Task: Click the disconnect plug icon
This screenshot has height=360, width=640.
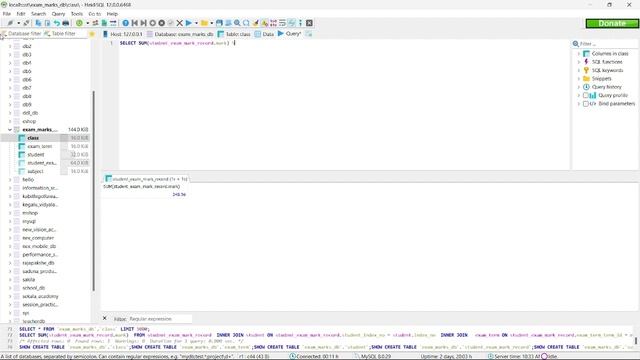Action: point(26,23)
